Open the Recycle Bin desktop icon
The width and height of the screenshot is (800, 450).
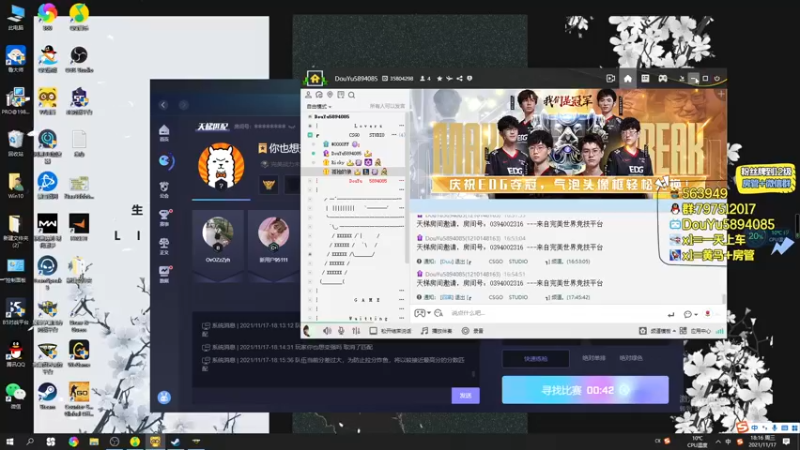pos(16,143)
